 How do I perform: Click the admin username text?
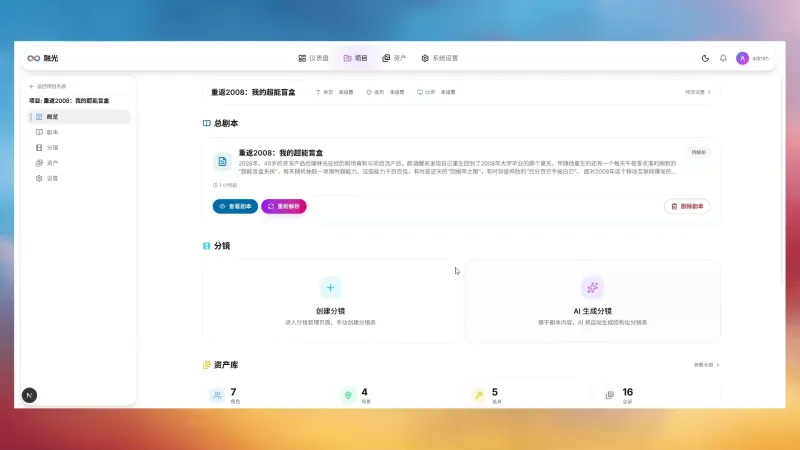(x=760, y=58)
